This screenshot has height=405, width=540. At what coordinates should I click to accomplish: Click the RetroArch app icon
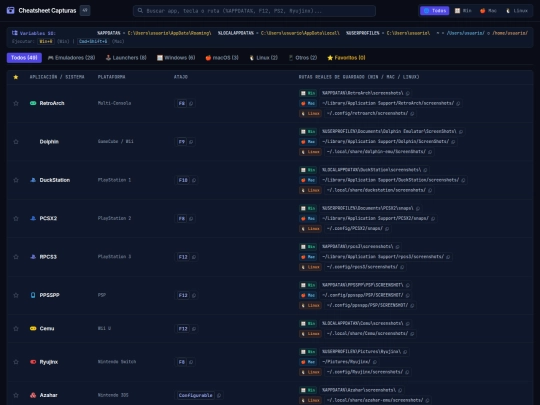point(33,103)
